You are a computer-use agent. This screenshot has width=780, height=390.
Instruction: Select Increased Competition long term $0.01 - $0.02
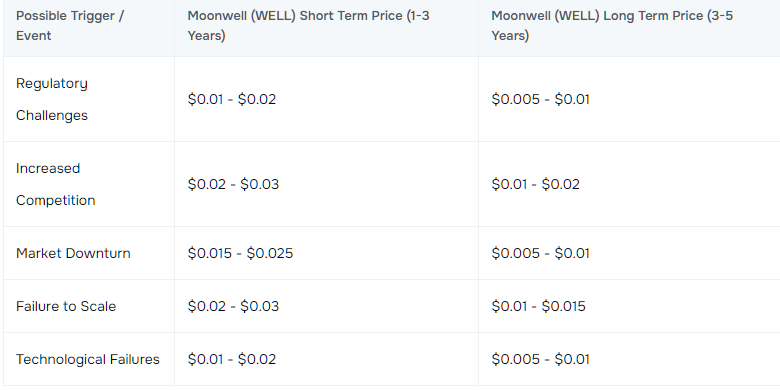535,184
